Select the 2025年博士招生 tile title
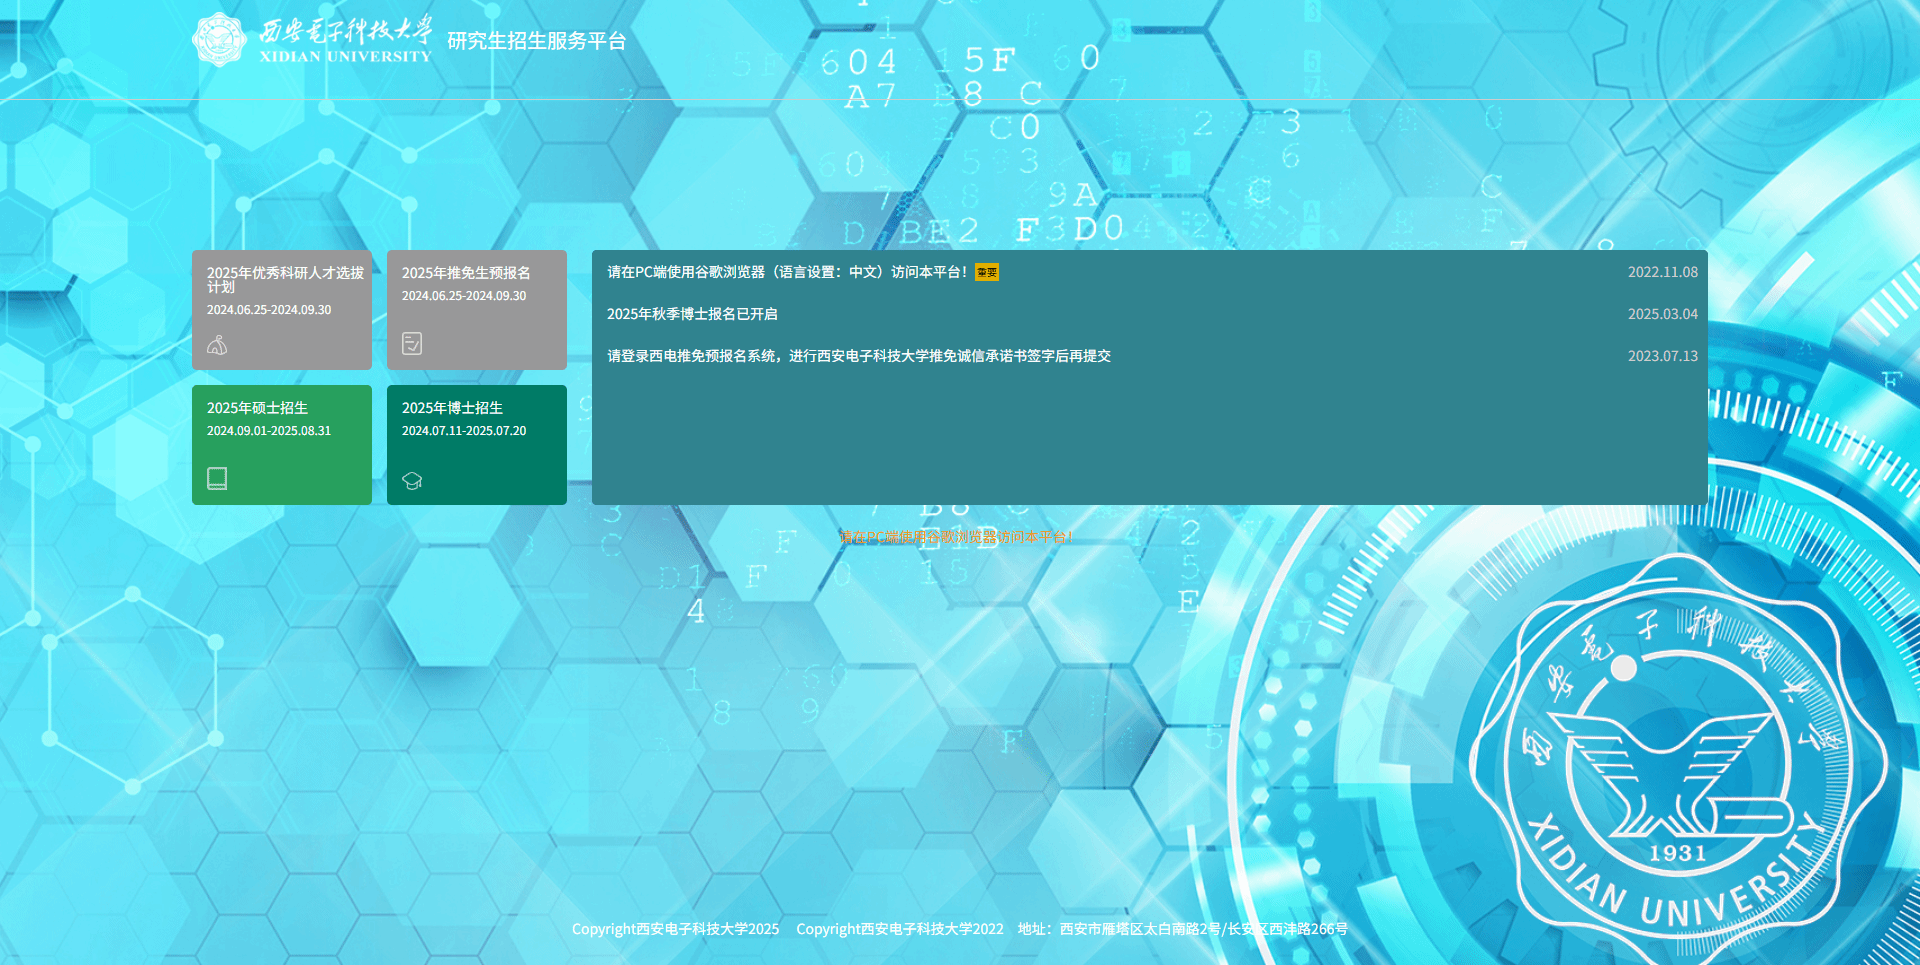 [452, 408]
